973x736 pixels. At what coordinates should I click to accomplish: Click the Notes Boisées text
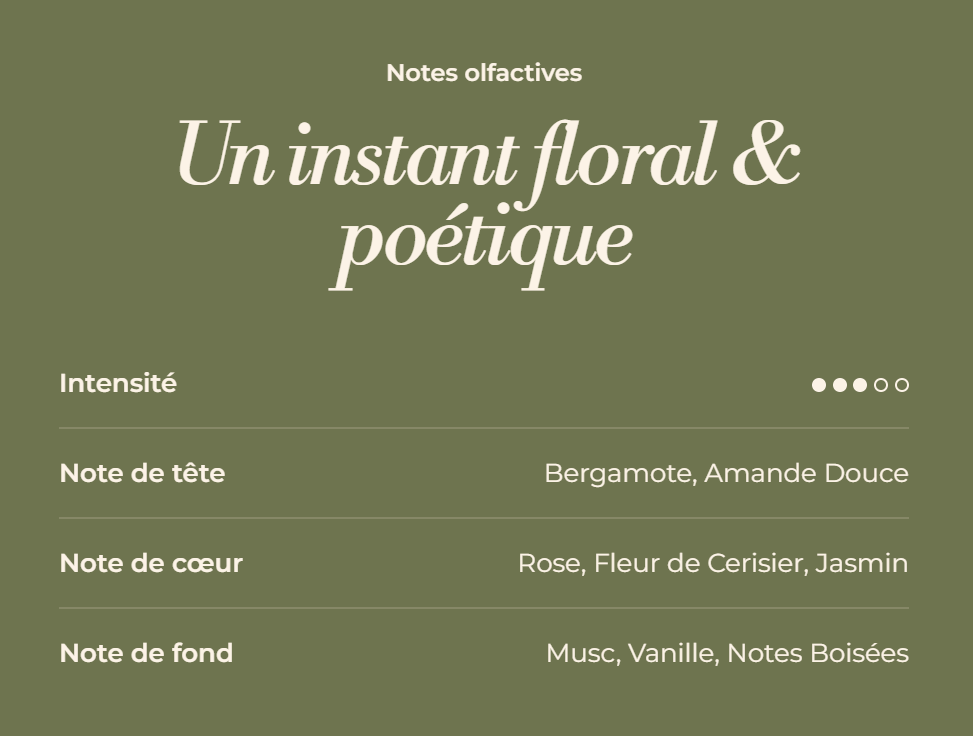(817, 653)
